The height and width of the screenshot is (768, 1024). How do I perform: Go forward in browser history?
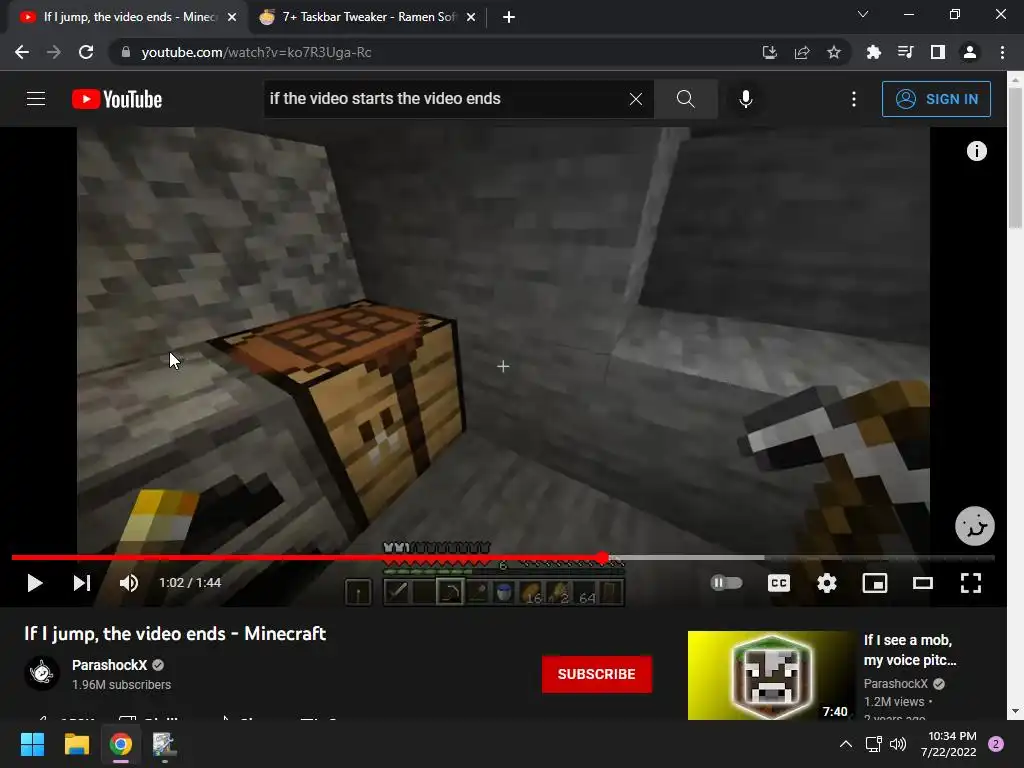coord(54,52)
